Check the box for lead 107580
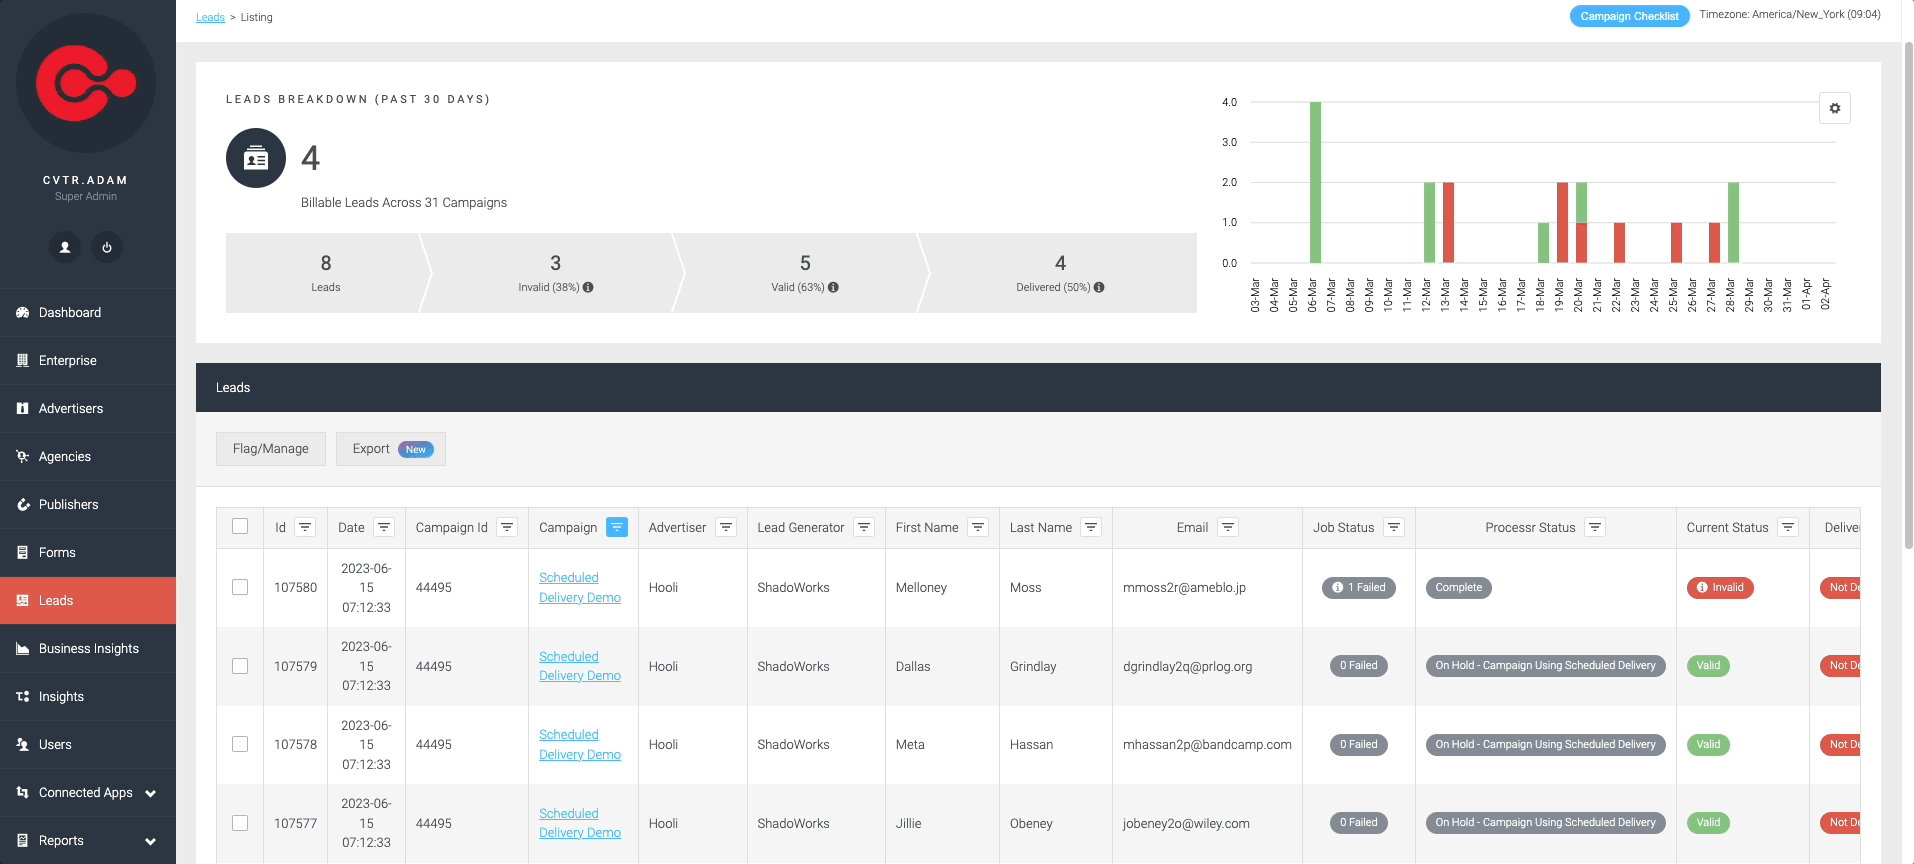 click(240, 587)
